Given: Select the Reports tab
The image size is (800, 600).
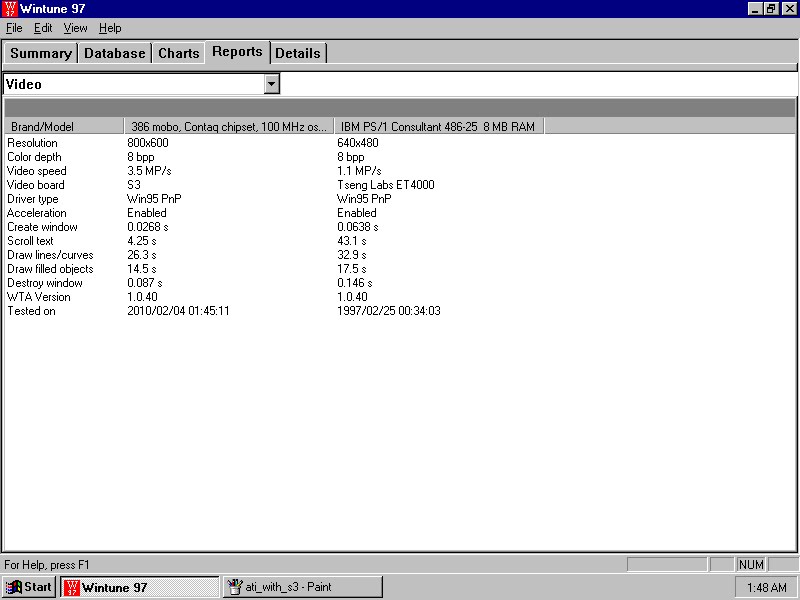Looking at the screenshot, I should (x=237, y=52).
